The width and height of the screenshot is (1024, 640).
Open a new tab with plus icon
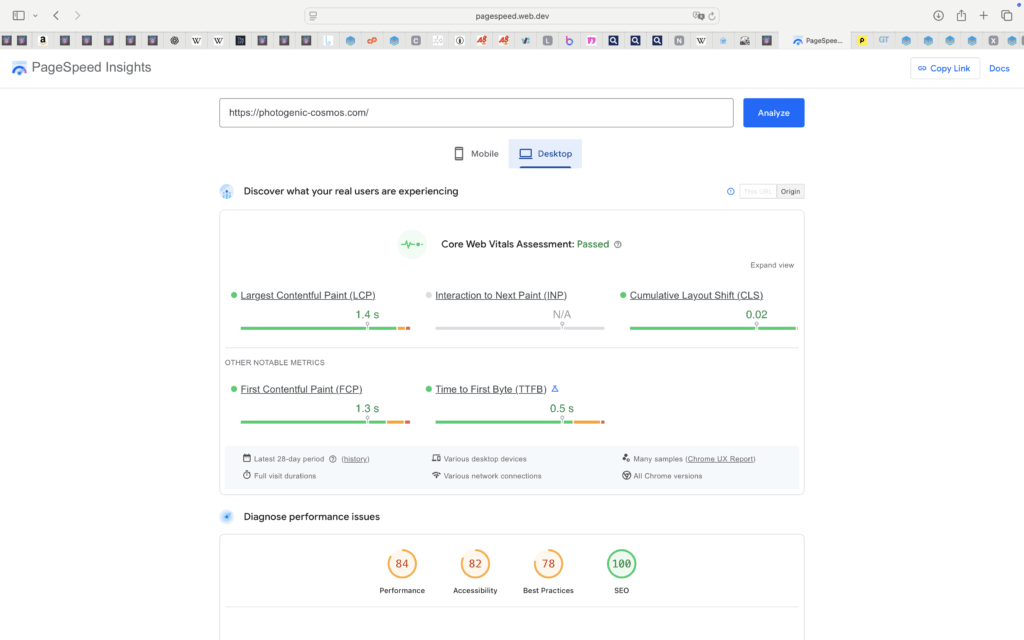(984, 15)
